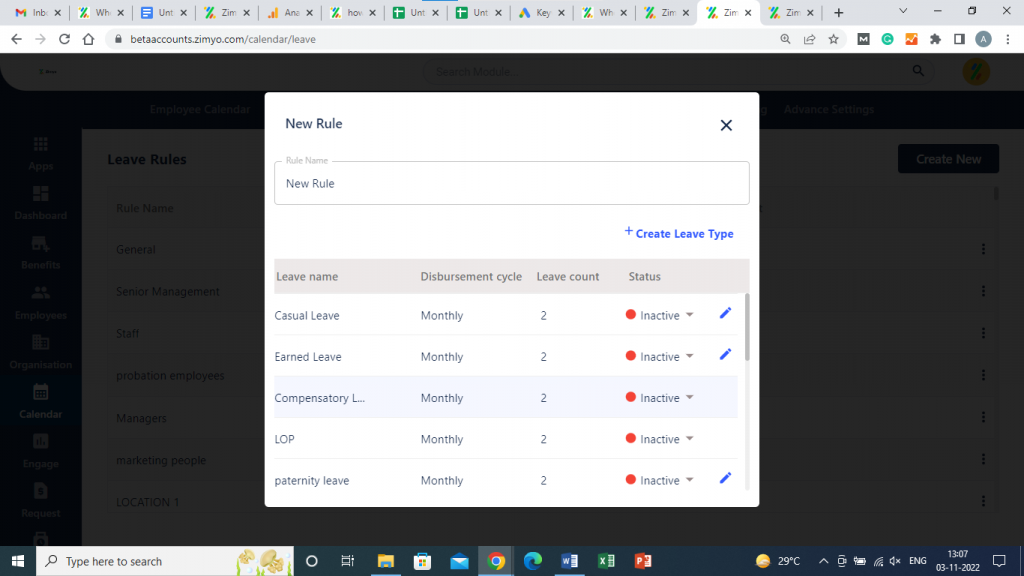Open a new browser tab
Image resolution: width=1024 pixels, height=576 pixels.
[839, 12]
